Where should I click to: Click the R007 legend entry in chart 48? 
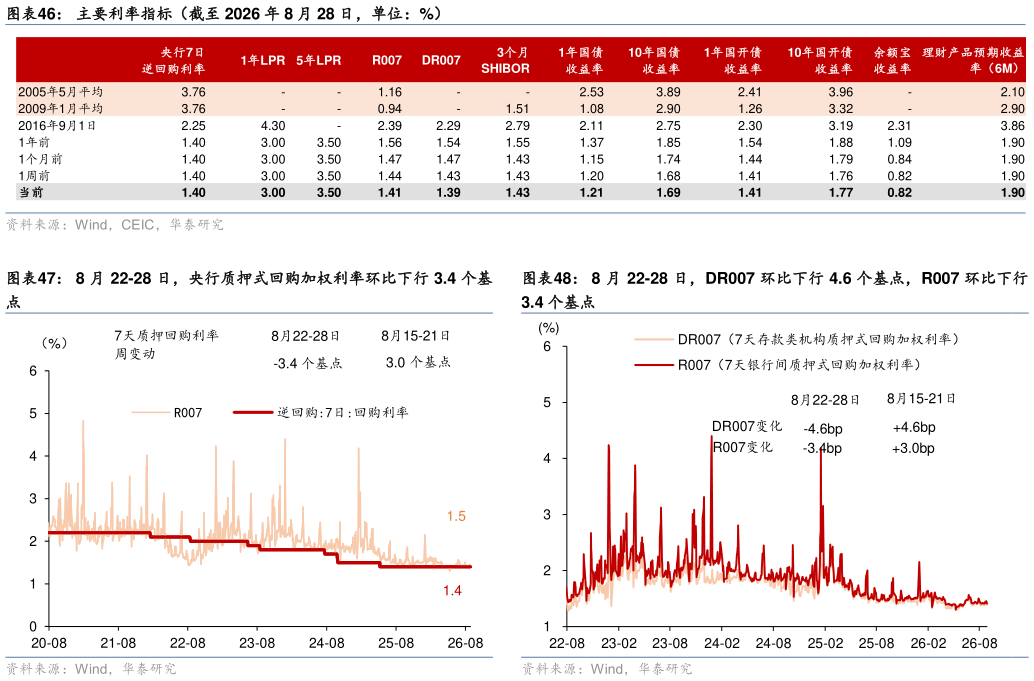[x=778, y=365]
